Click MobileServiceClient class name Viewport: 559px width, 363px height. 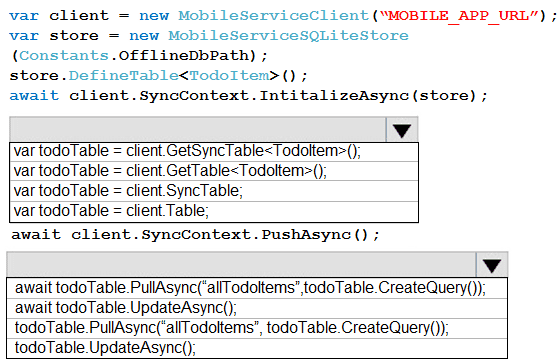(273, 16)
